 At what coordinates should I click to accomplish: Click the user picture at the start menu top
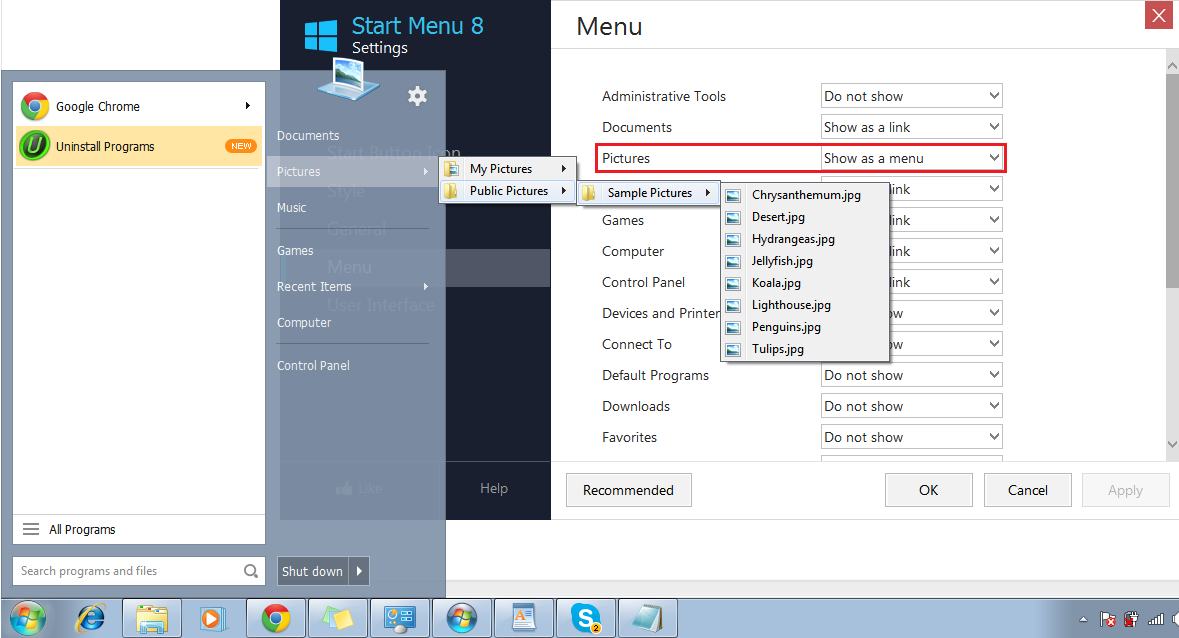click(x=348, y=79)
